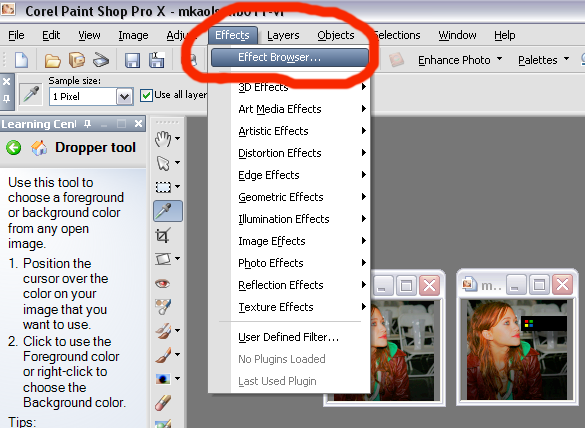This screenshot has height=428, width=585.
Task: Expand the Selection tool flyout arrow
Action: point(178,186)
